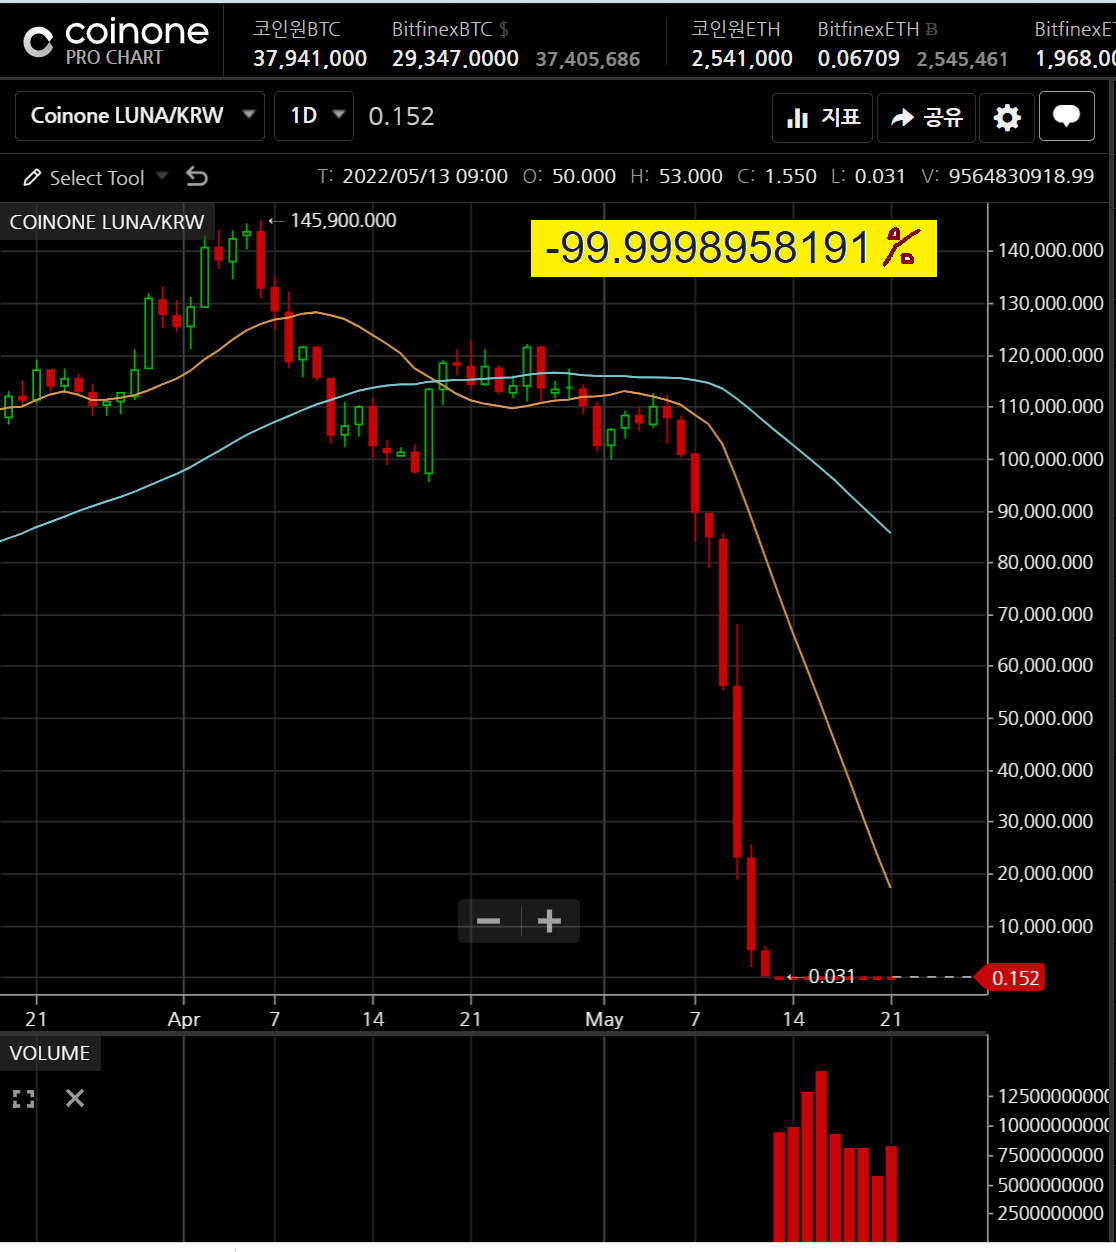Open the chat speech bubble button
Image resolution: width=1116 pixels, height=1252 pixels.
(x=1067, y=117)
